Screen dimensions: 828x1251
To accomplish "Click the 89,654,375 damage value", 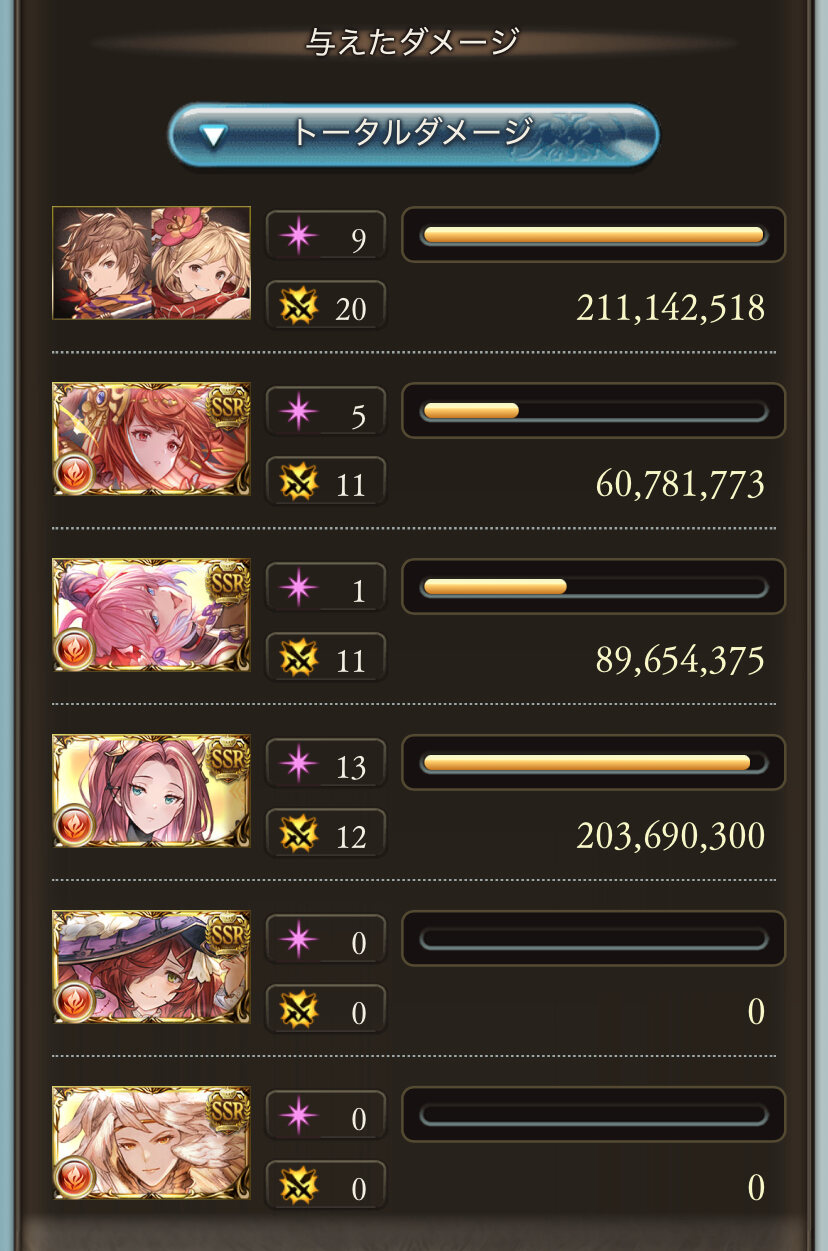I will point(680,660).
